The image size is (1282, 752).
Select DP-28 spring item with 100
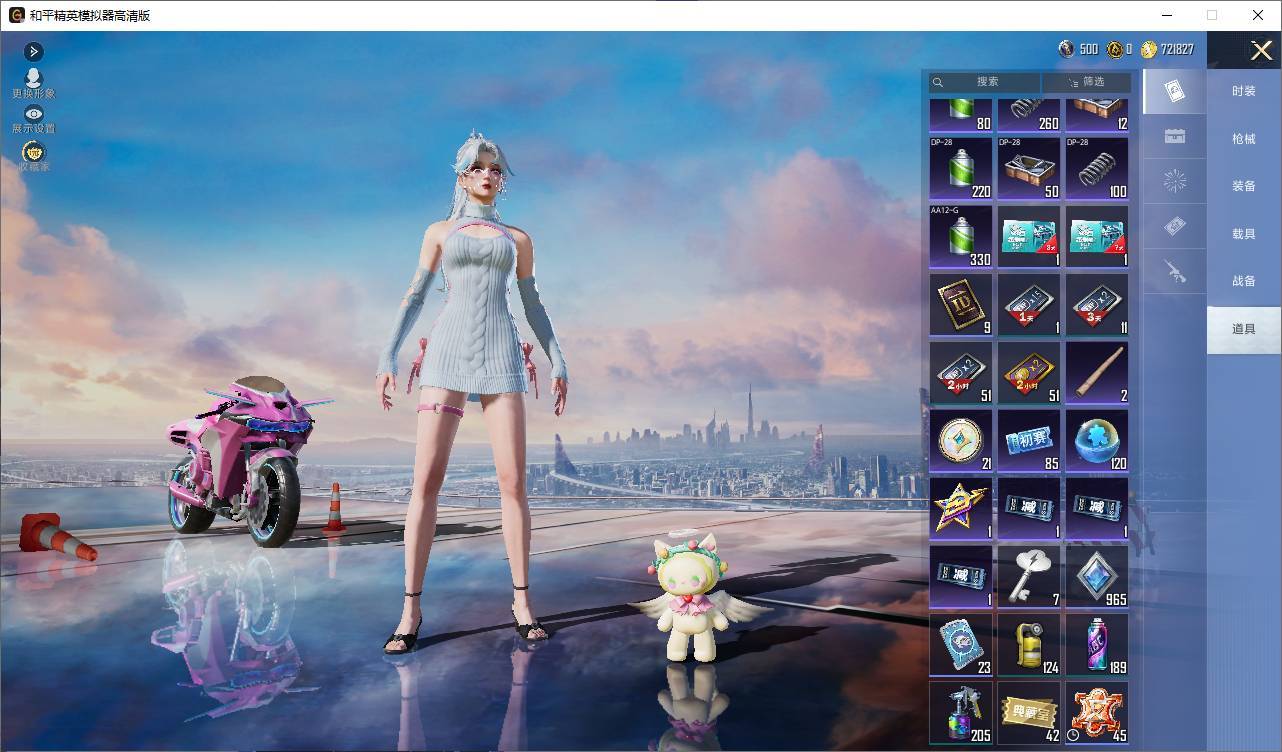point(1097,168)
